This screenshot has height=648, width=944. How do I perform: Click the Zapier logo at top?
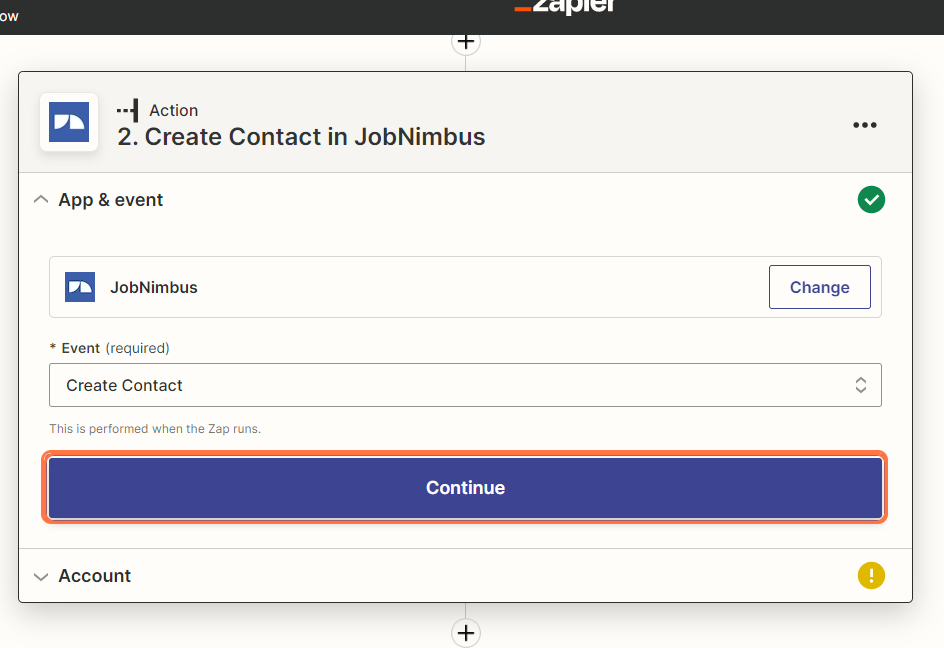[566, 7]
